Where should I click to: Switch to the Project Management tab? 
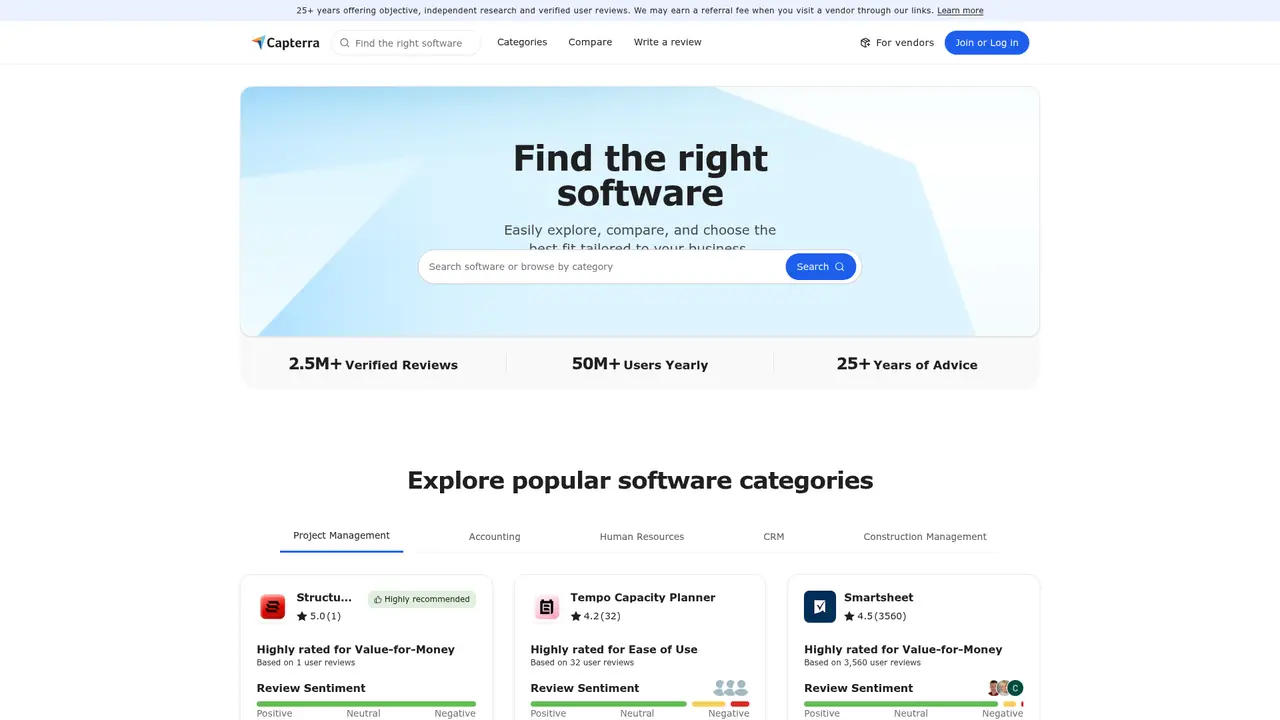342,536
